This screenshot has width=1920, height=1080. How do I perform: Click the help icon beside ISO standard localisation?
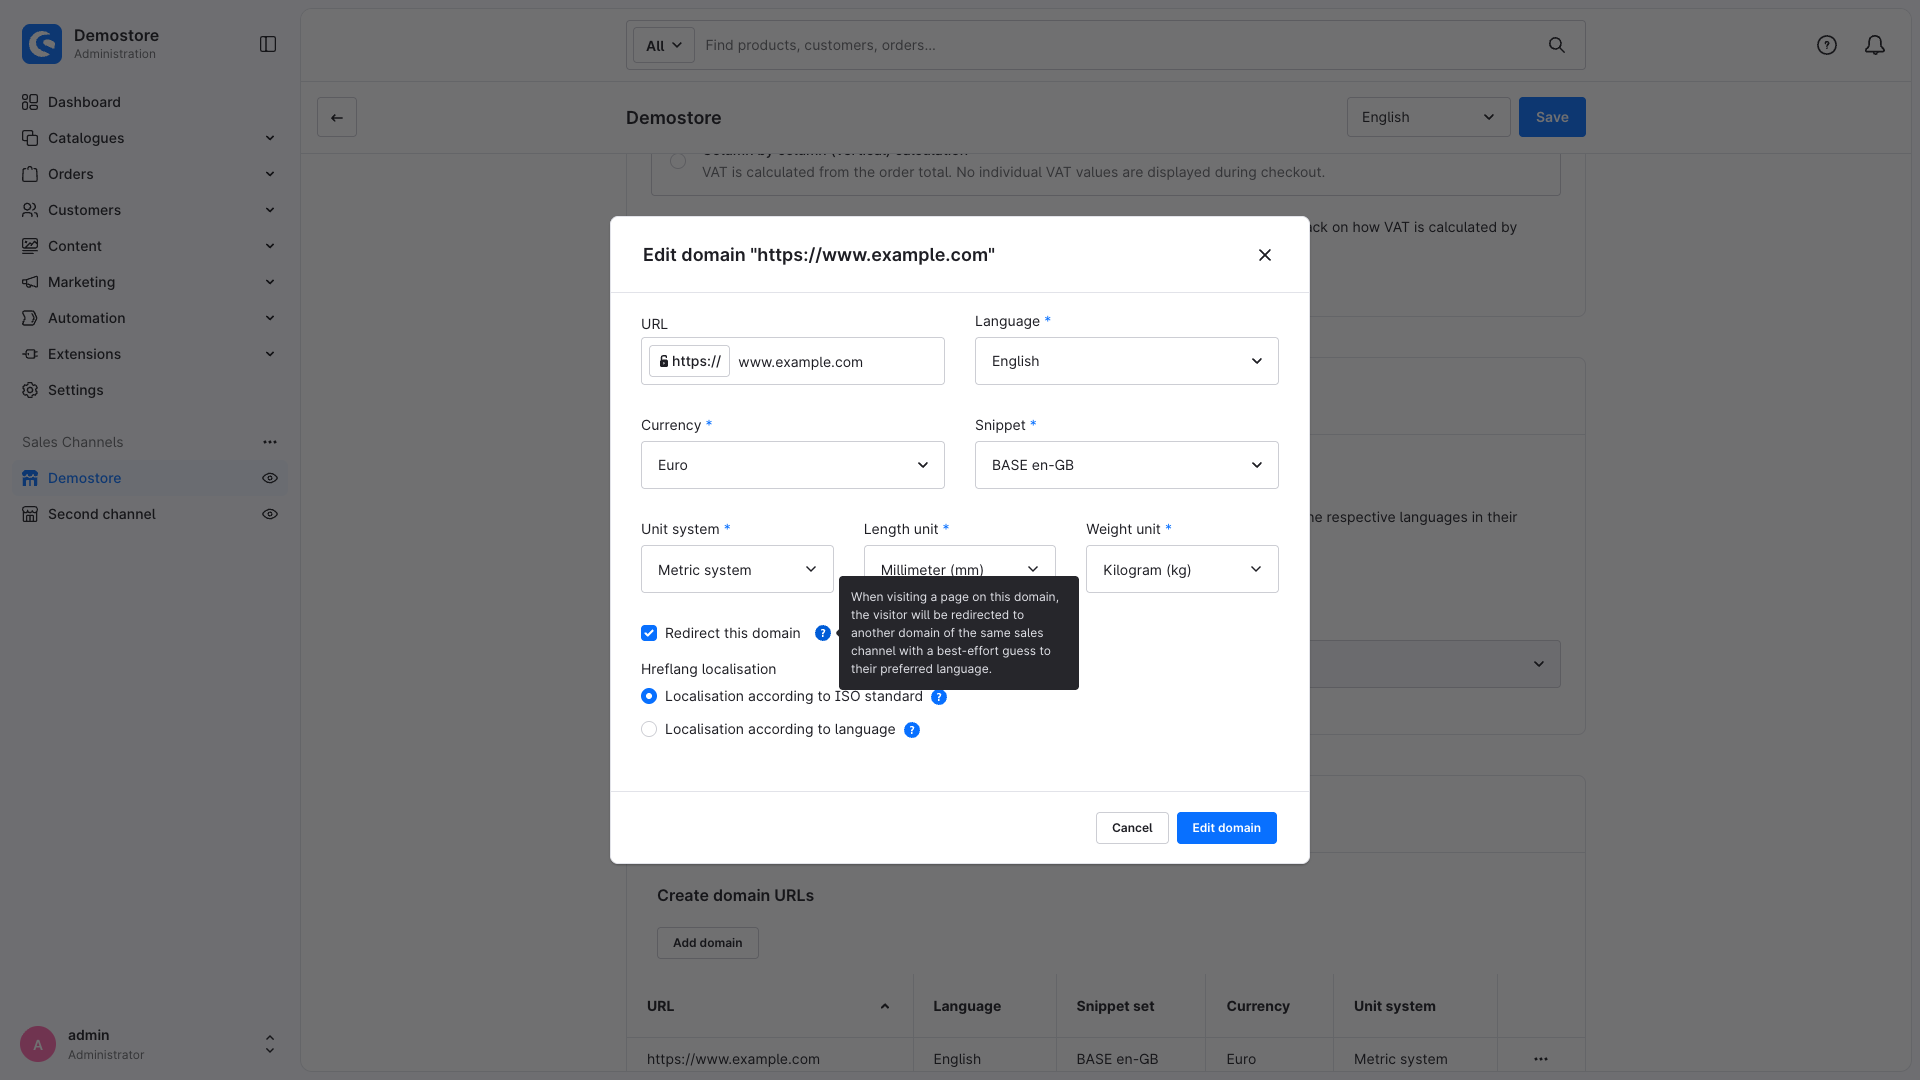coord(939,697)
